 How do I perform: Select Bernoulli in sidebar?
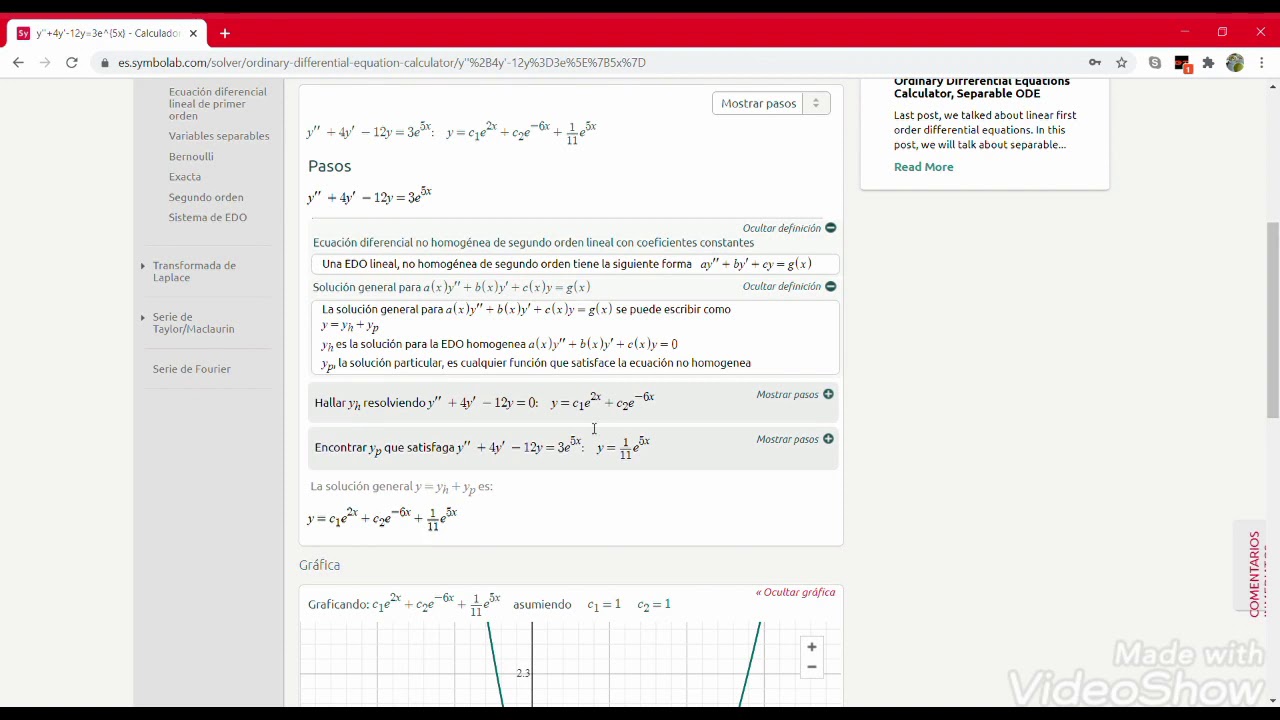coord(191,156)
